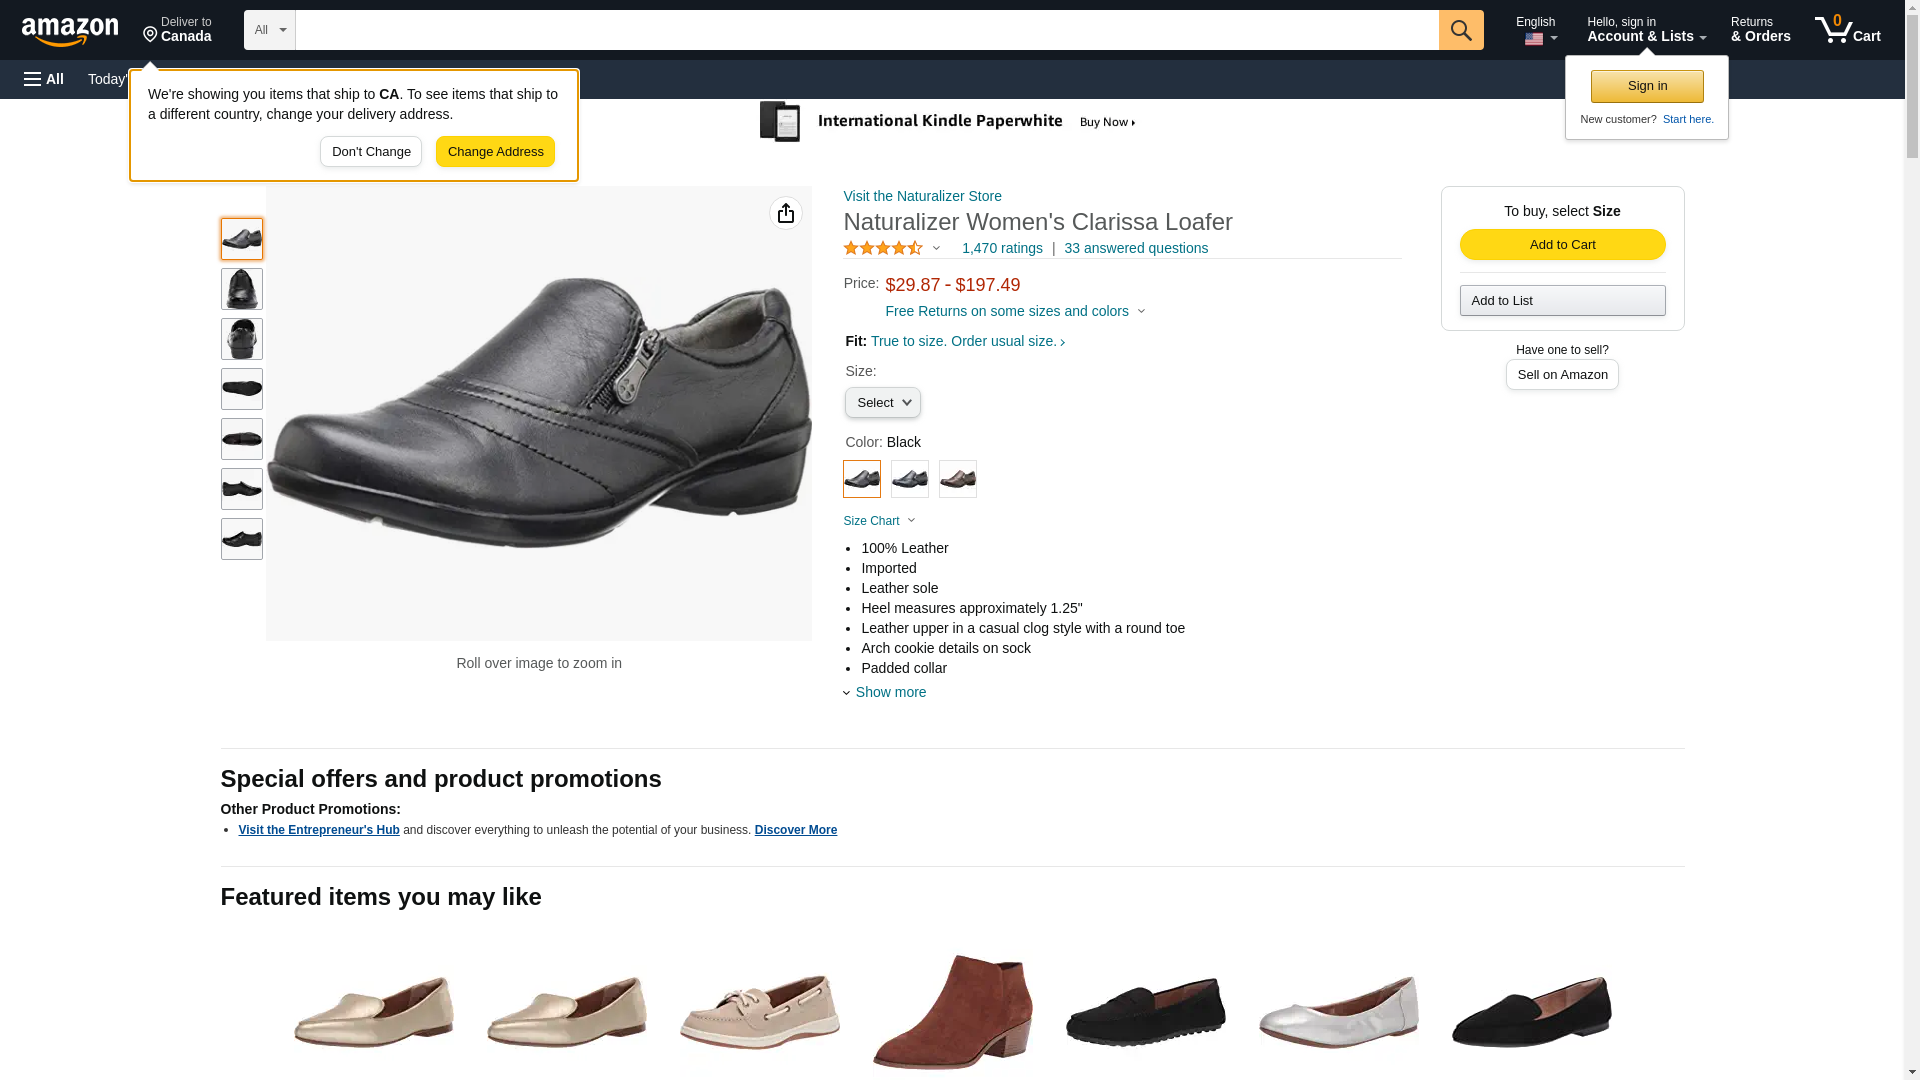
Task: Open the All hamburger menu
Action: click(44, 79)
